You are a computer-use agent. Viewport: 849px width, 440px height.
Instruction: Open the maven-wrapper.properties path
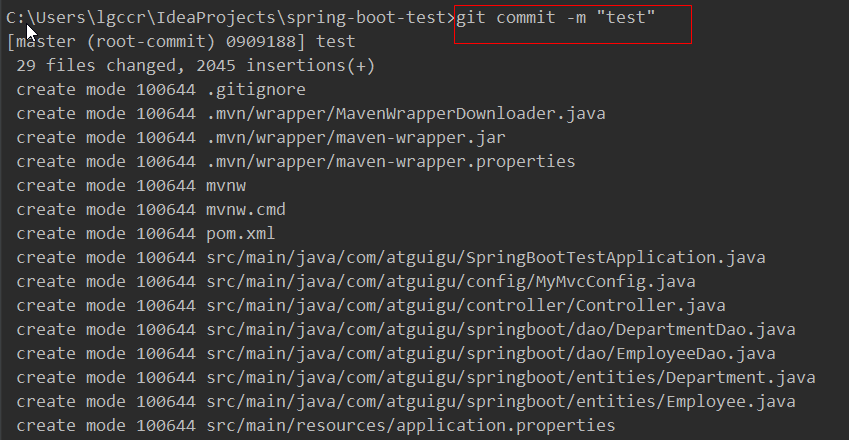[x=391, y=162]
